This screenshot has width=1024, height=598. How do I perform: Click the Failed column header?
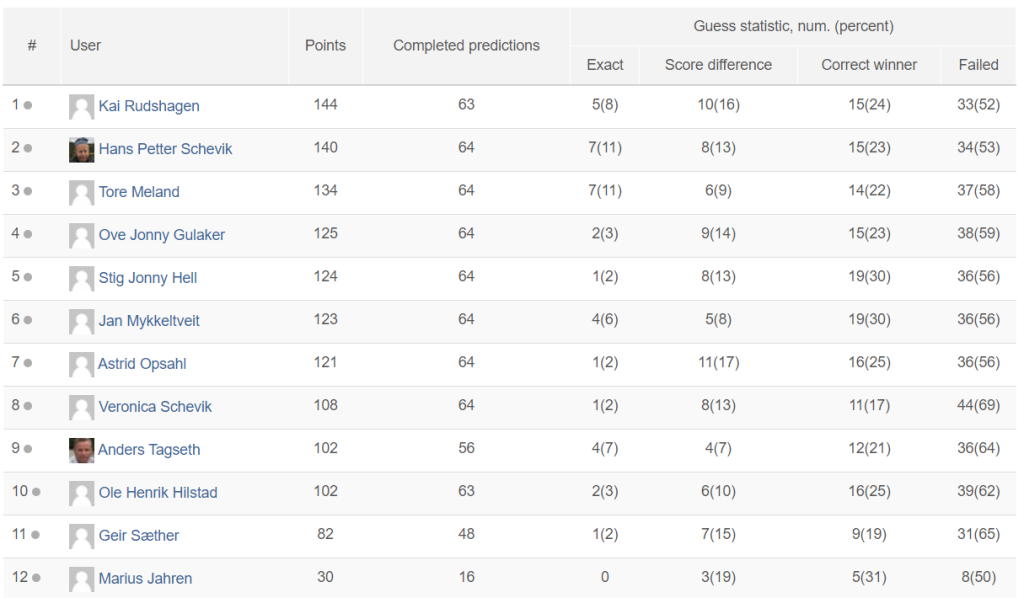978,65
